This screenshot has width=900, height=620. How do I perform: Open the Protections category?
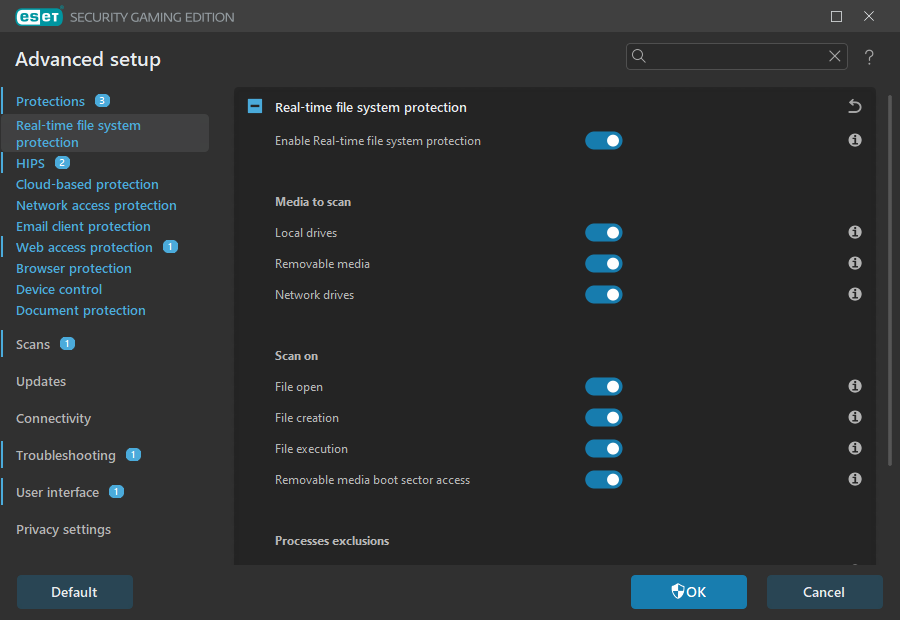tap(51, 101)
